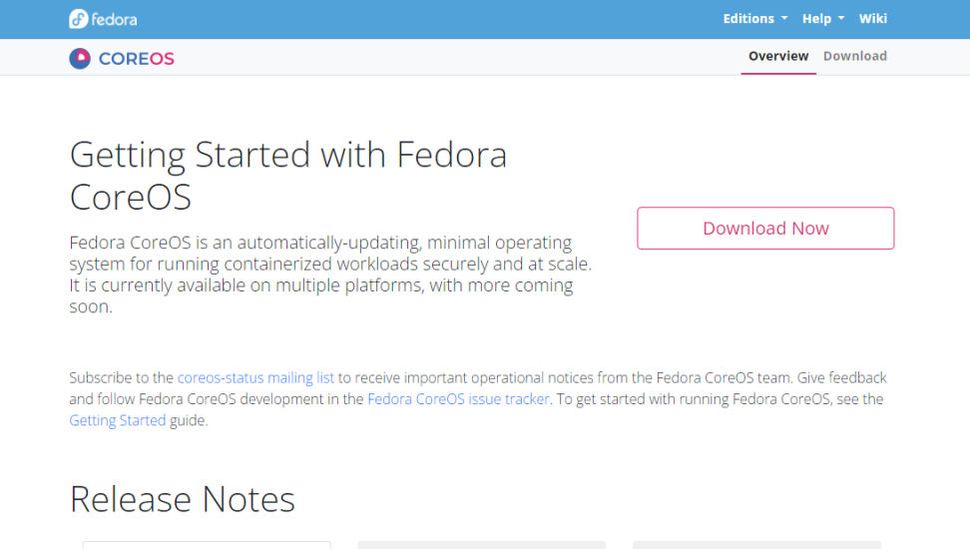
Task: Click the Release Notes heading
Action: tap(182, 499)
